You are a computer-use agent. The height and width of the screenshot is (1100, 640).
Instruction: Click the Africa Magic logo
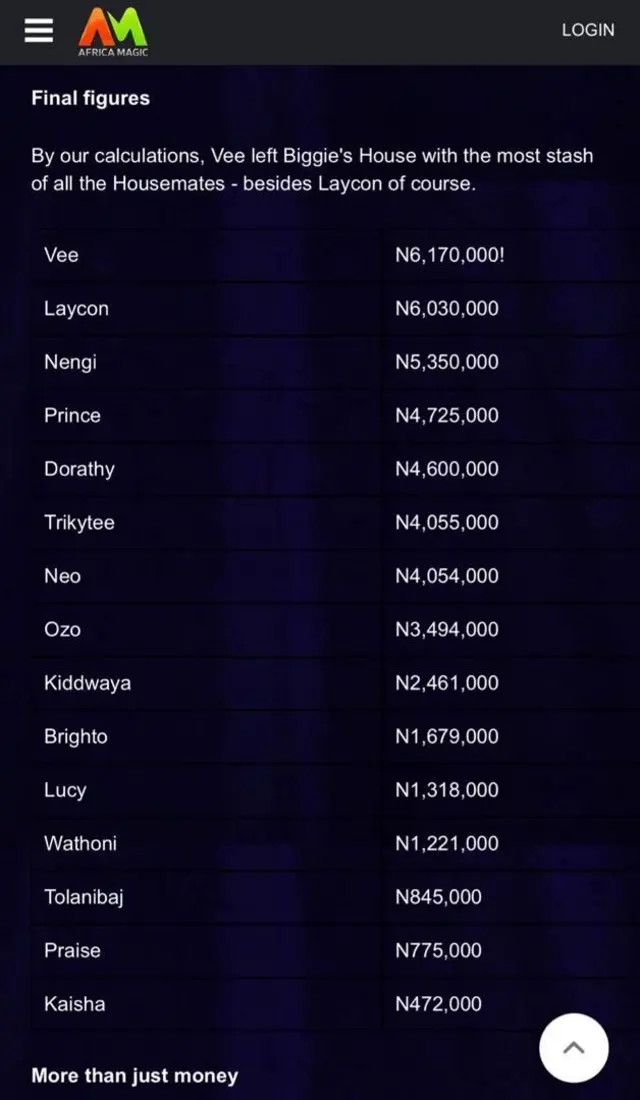112,30
